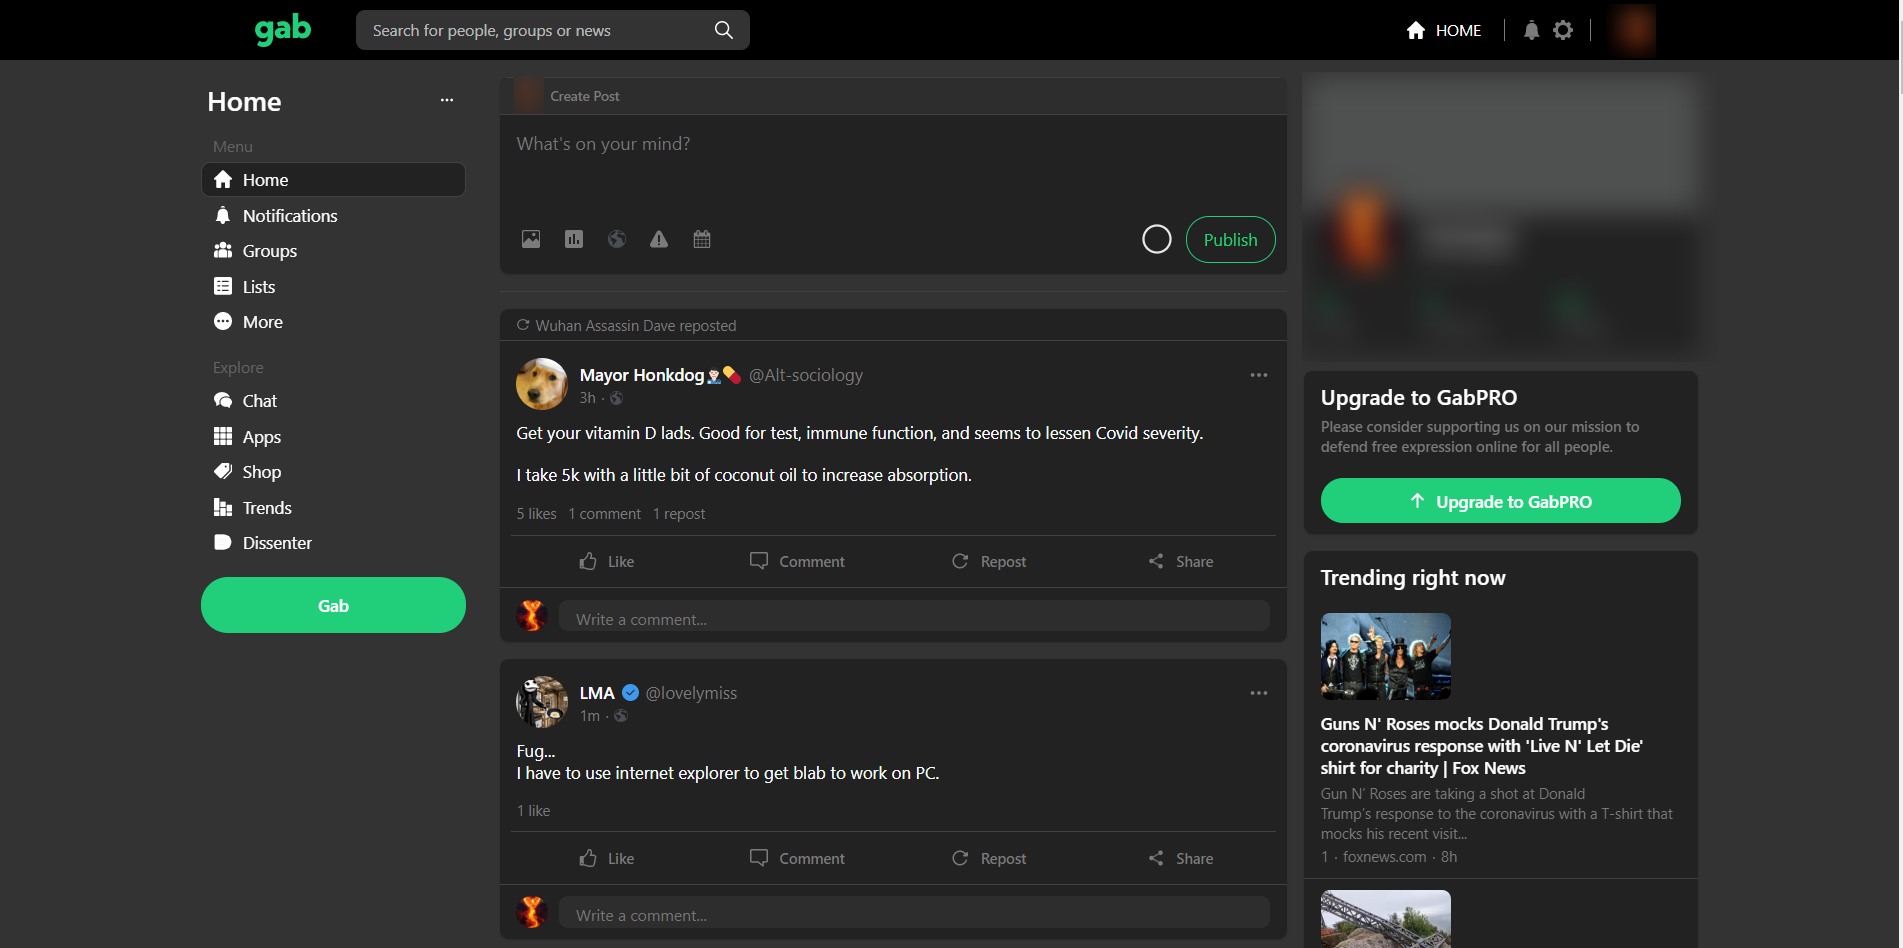Open Mayor Honkdog profile name
The image size is (1903, 948).
[642, 375]
